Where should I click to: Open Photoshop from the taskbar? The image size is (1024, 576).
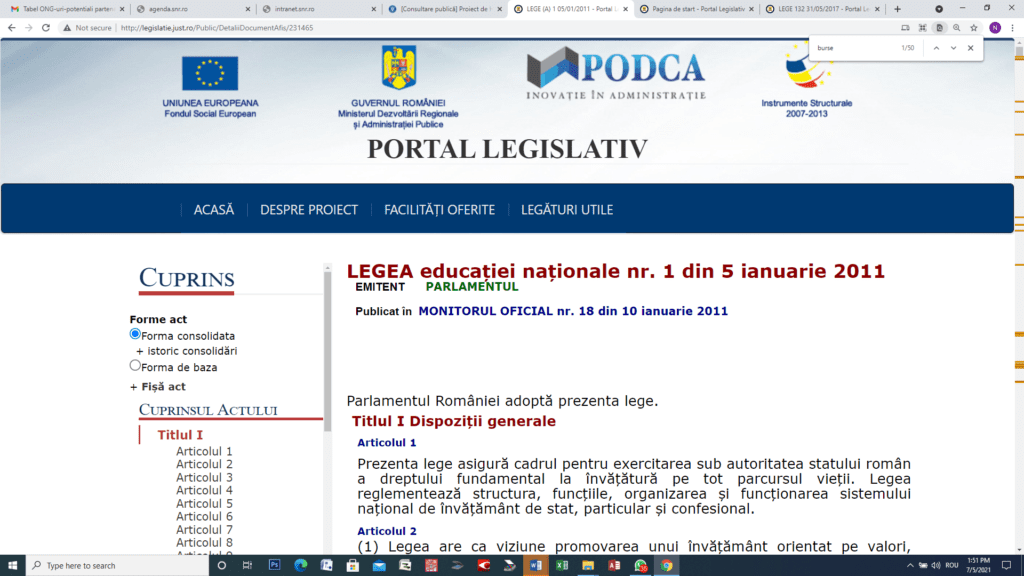click(274, 566)
